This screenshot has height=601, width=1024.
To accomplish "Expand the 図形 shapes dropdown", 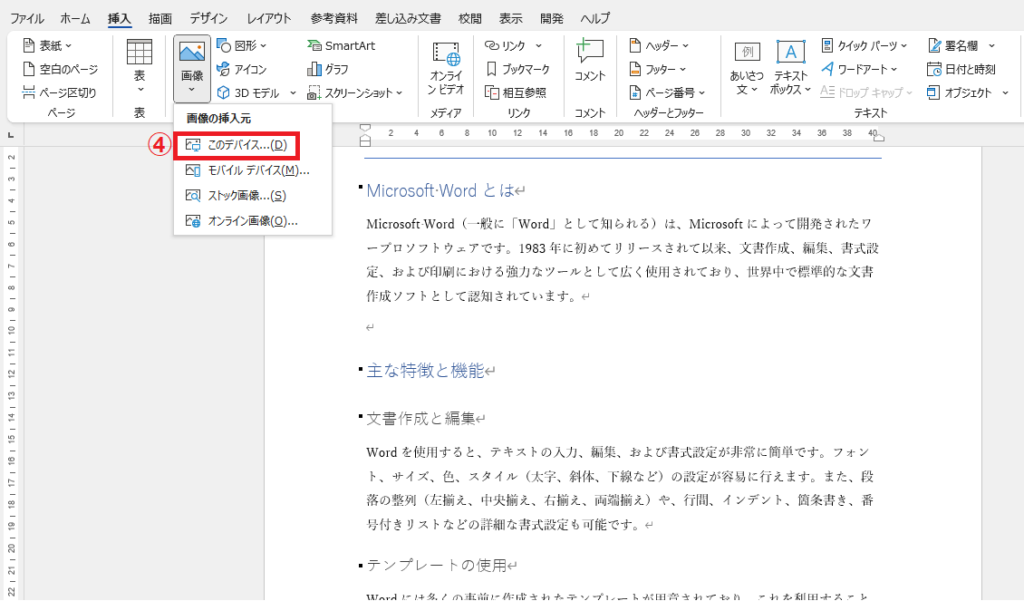I will click(x=242, y=46).
